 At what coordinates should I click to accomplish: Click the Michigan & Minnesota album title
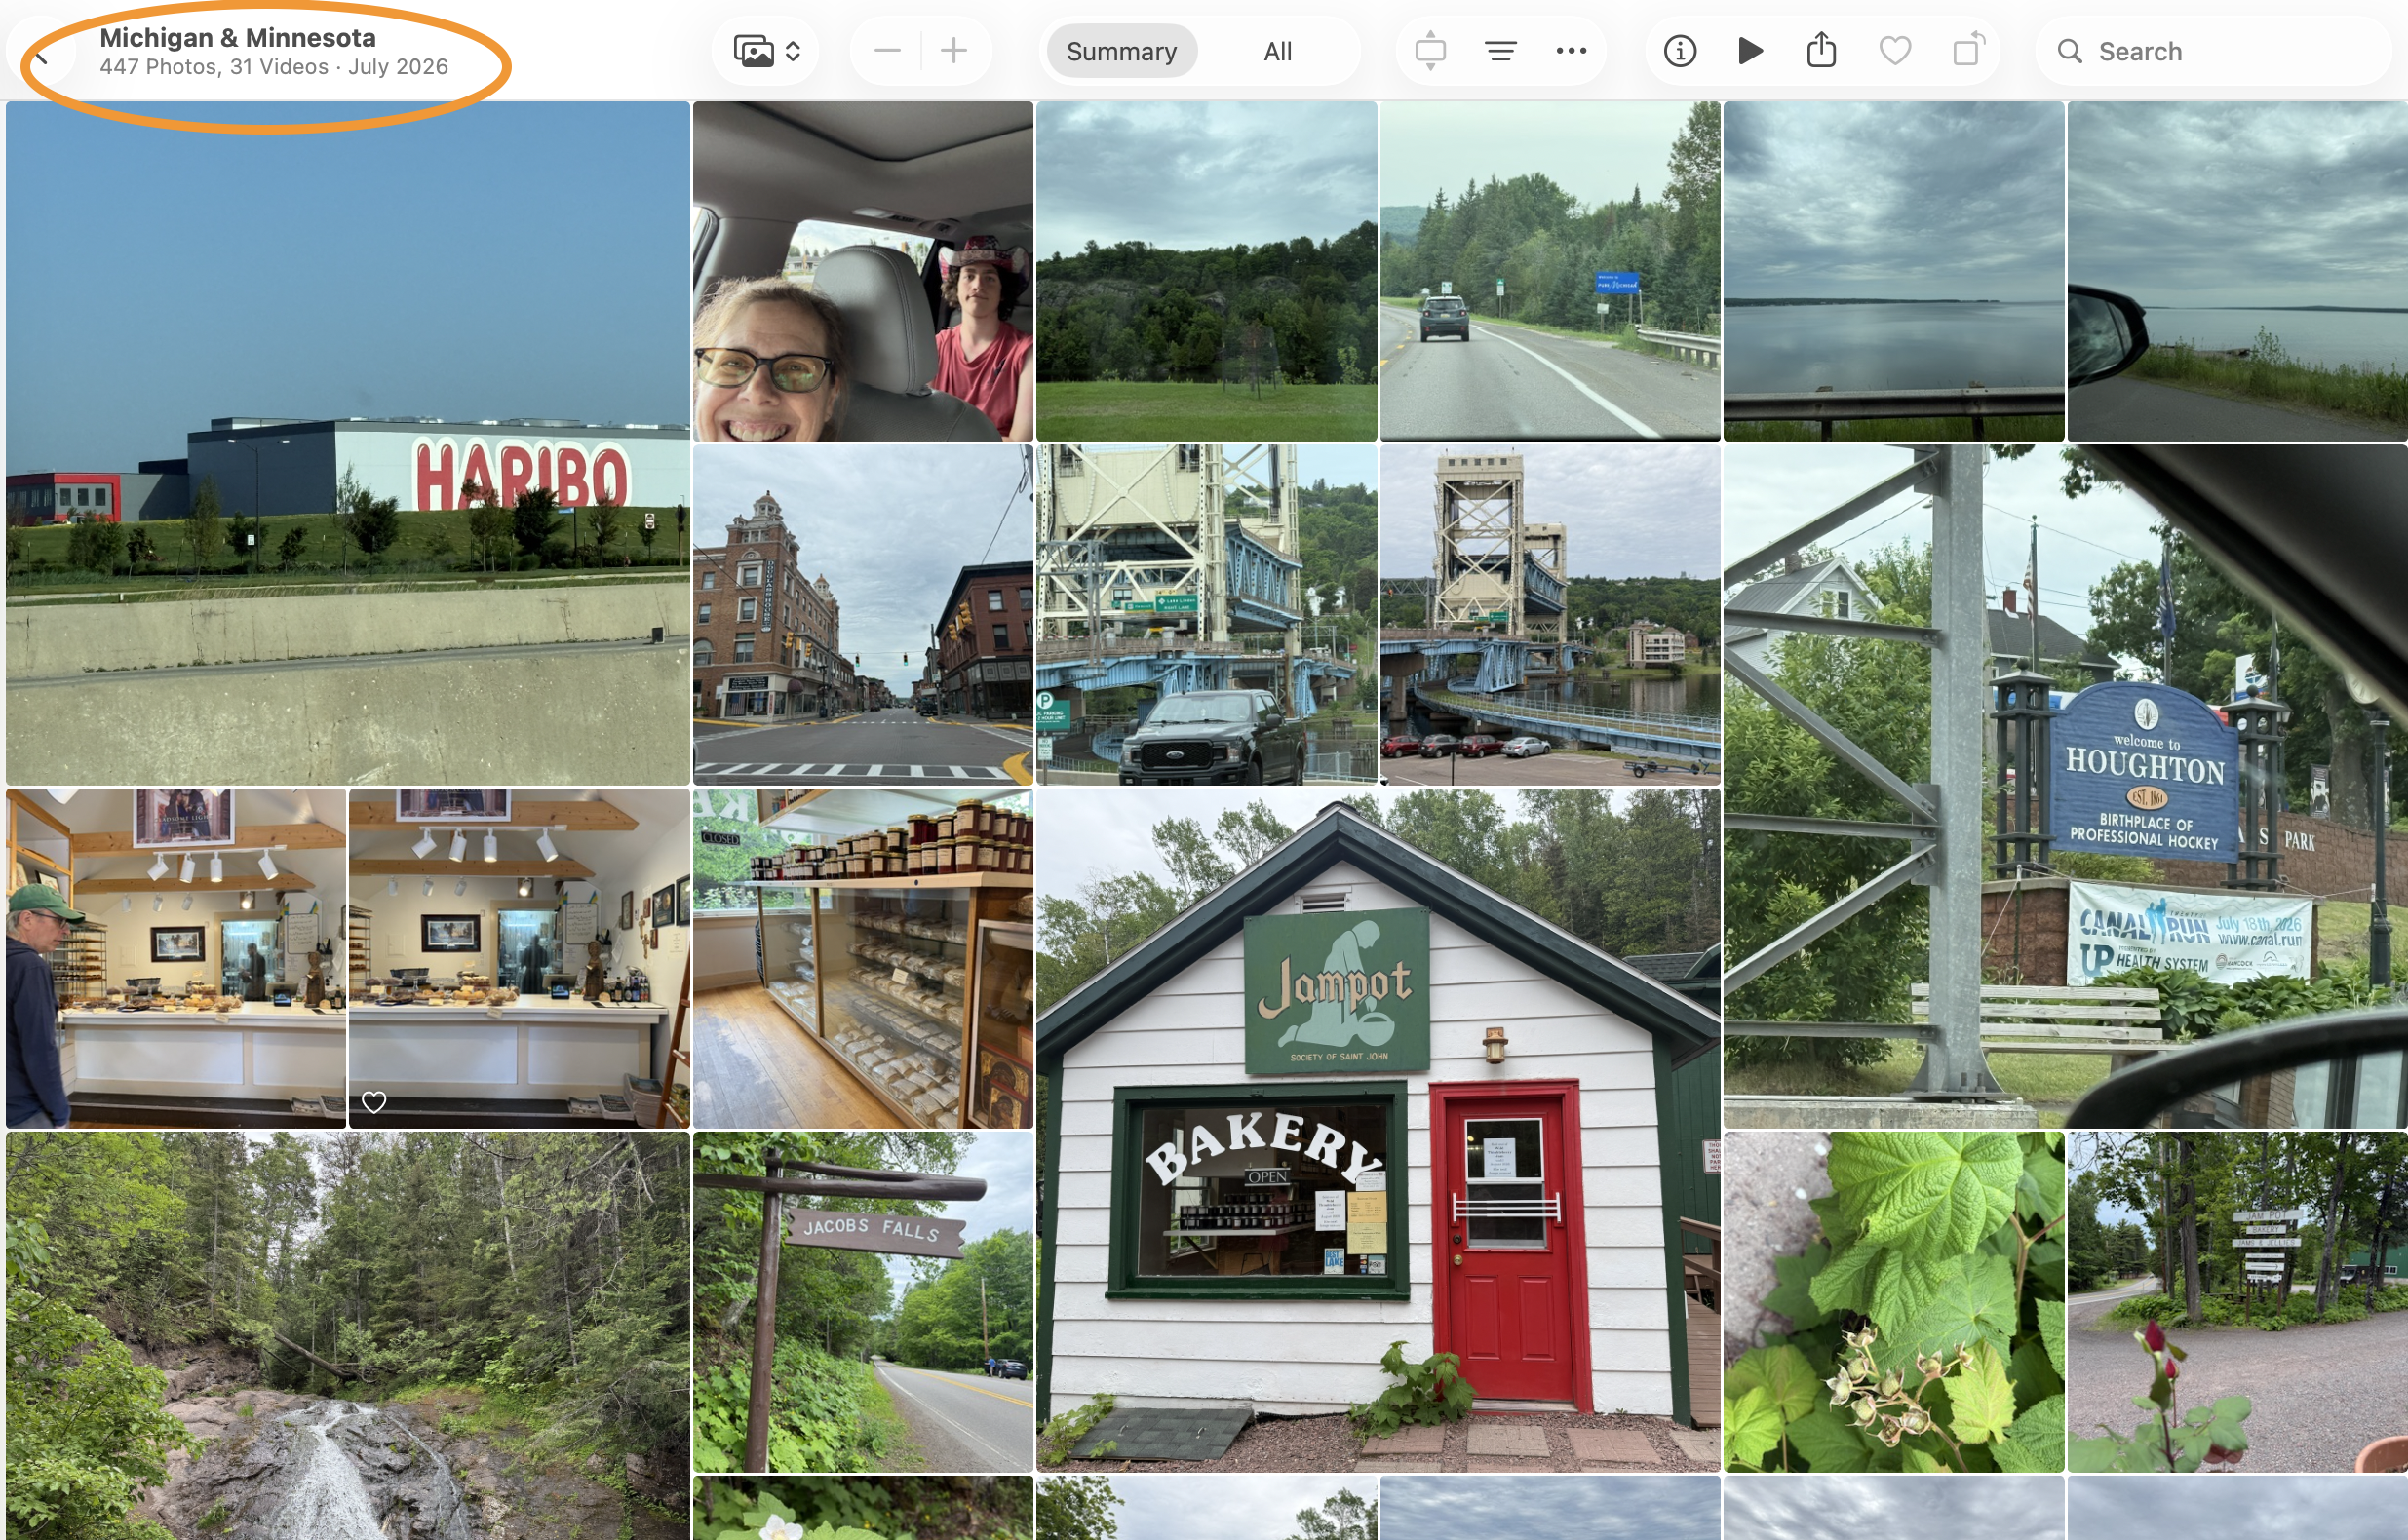(238, 38)
